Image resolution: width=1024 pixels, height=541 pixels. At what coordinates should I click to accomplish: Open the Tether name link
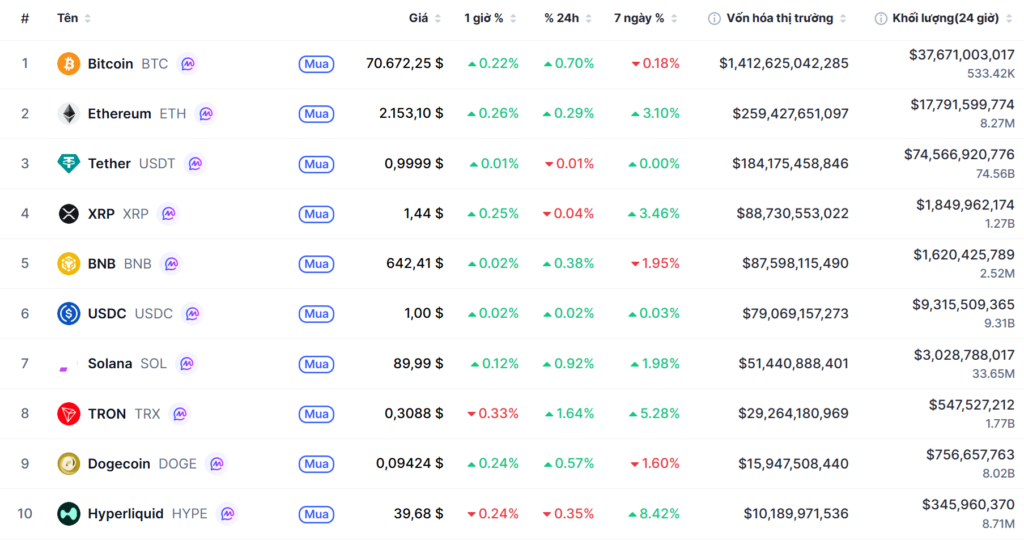pyautogui.click(x=109, y=163)
